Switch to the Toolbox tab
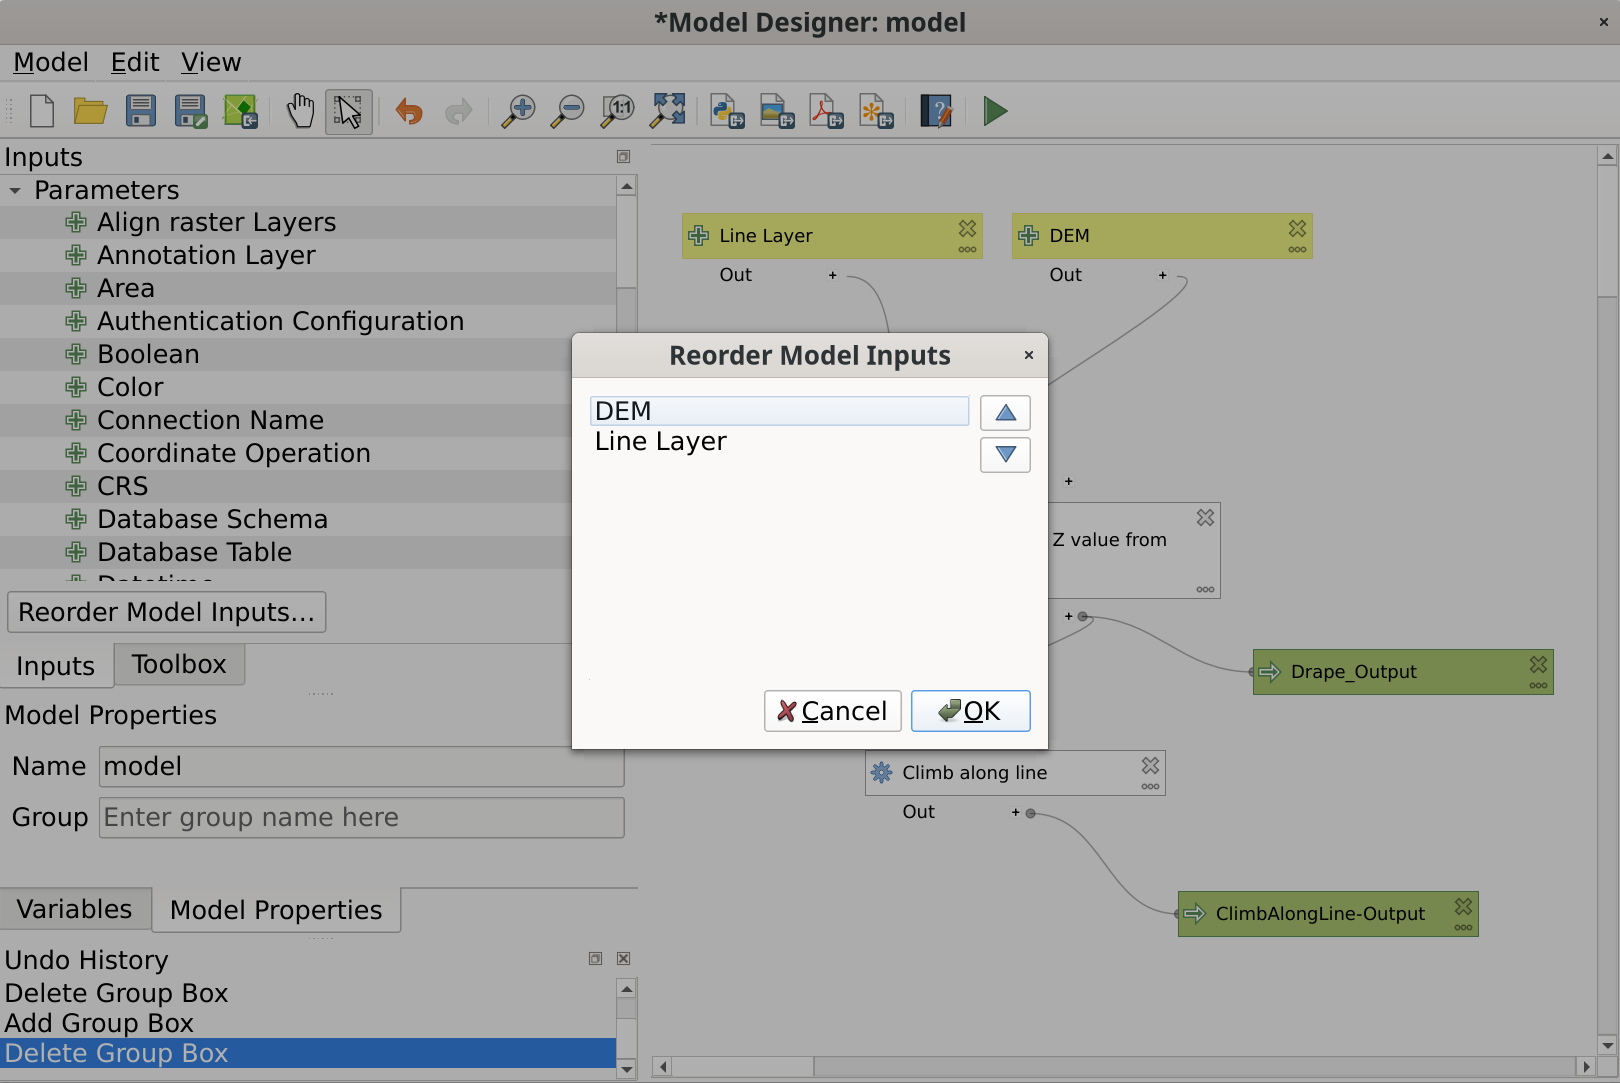1620x1083 pixels. point(179,665)
